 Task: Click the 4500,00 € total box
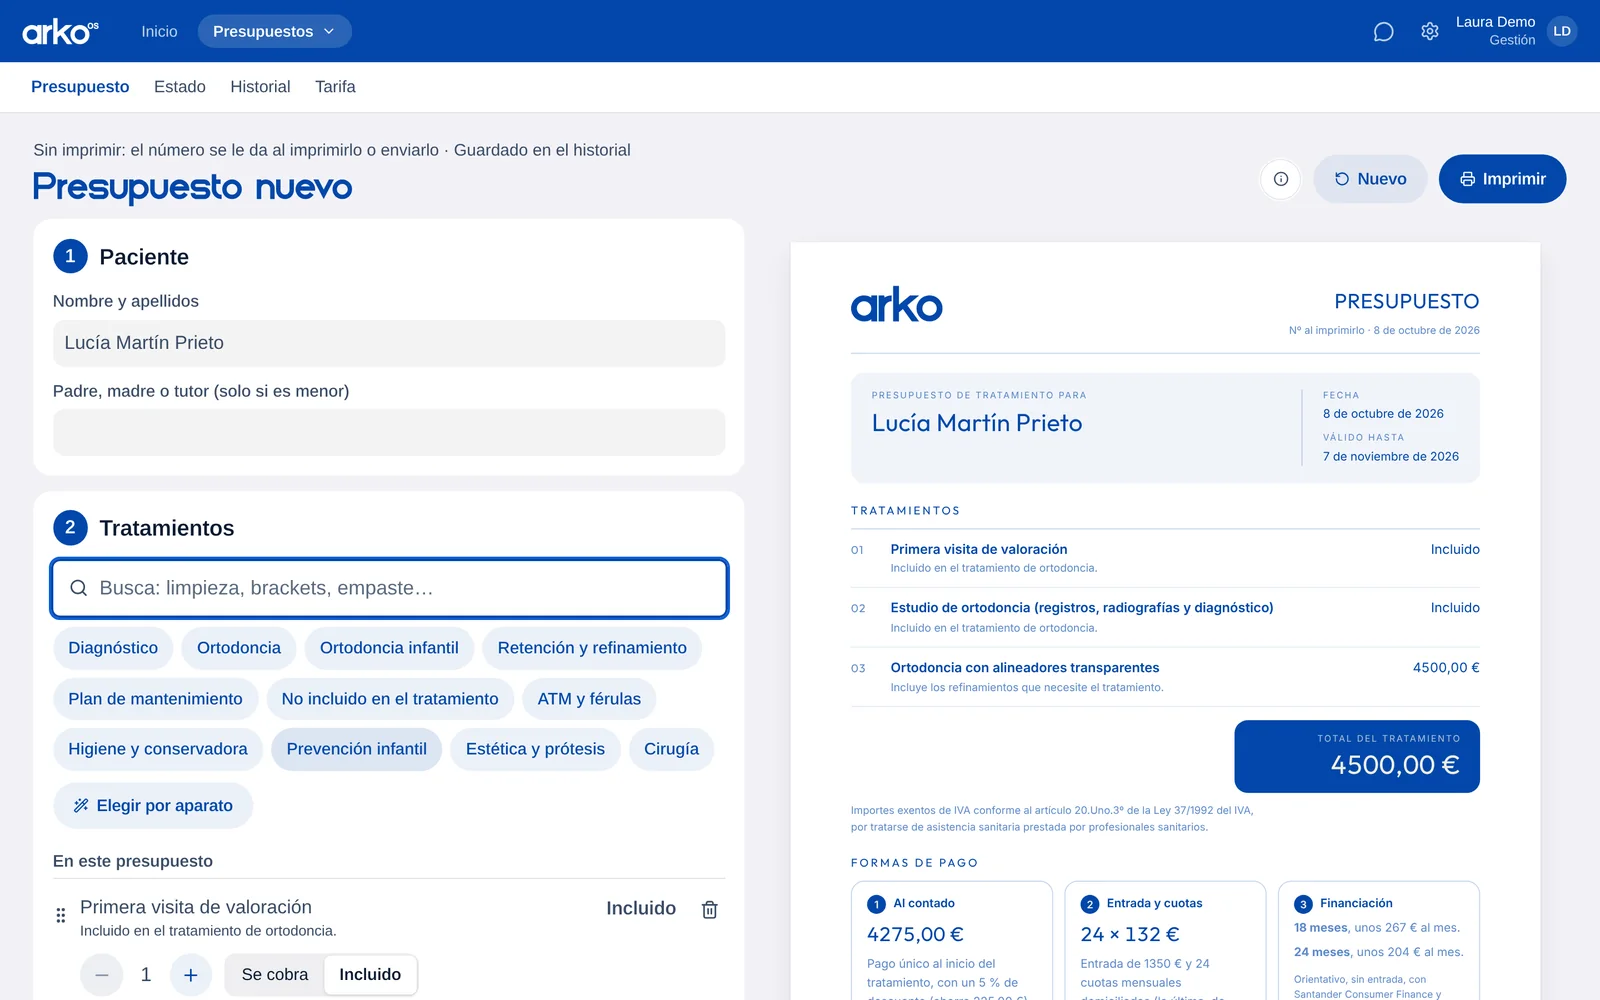click(1357, 756)
